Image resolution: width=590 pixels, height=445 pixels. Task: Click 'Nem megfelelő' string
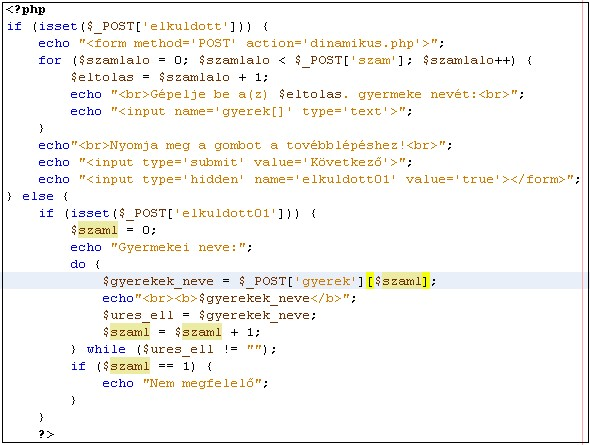202,383
